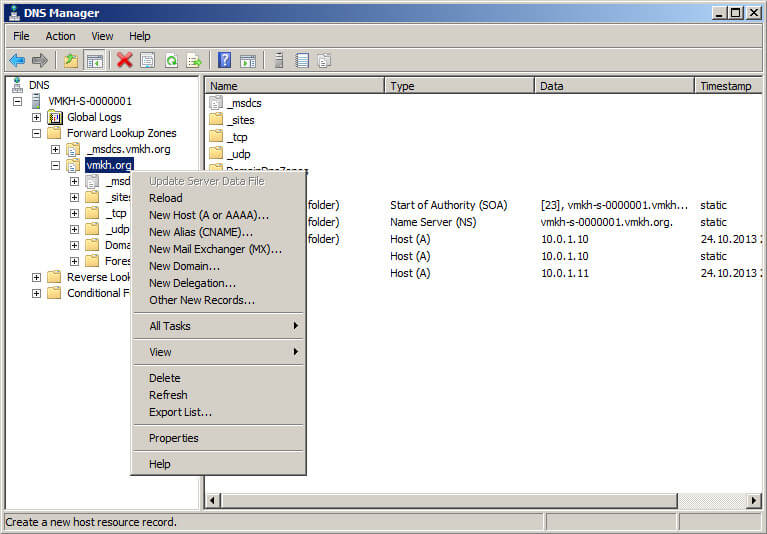Click the Back arrow toolbar icon
This screenshot has width=767, height=534.
click(x=17, y=61)
